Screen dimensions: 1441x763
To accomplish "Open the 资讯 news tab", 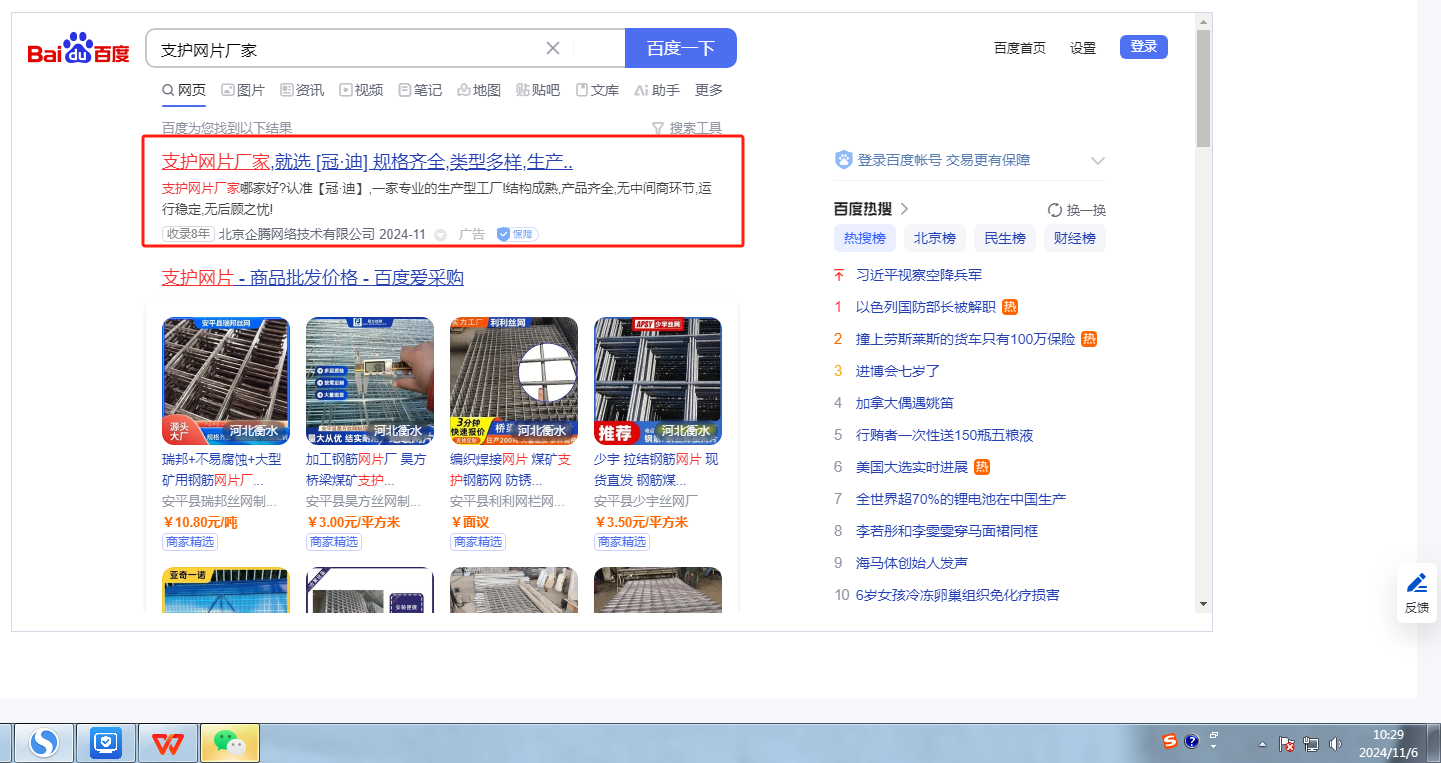I will pos(302,90).
